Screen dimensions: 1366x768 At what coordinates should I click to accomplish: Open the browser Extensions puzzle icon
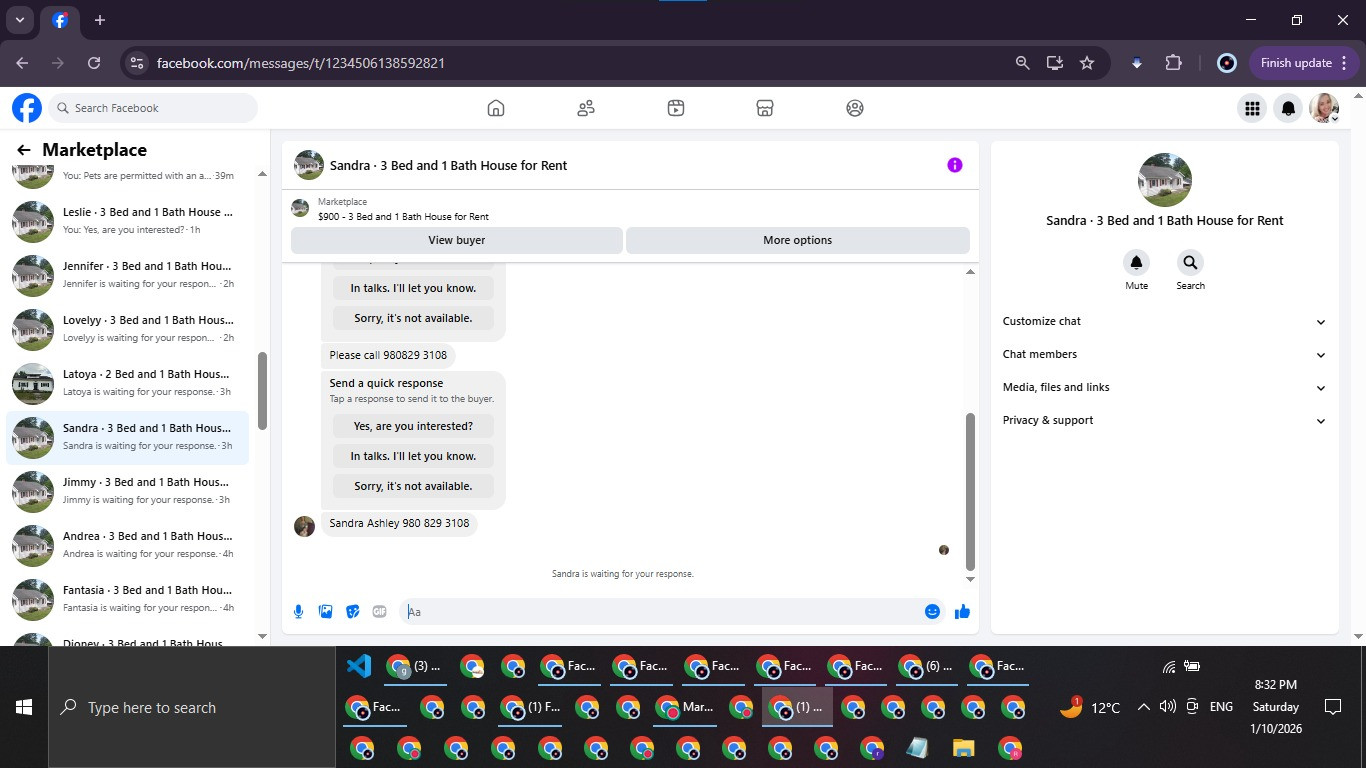(1174, 63)
